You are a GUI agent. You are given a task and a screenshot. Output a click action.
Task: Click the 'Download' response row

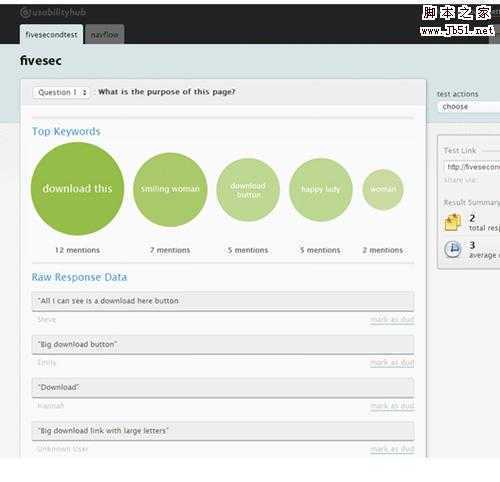click(223, 387)
